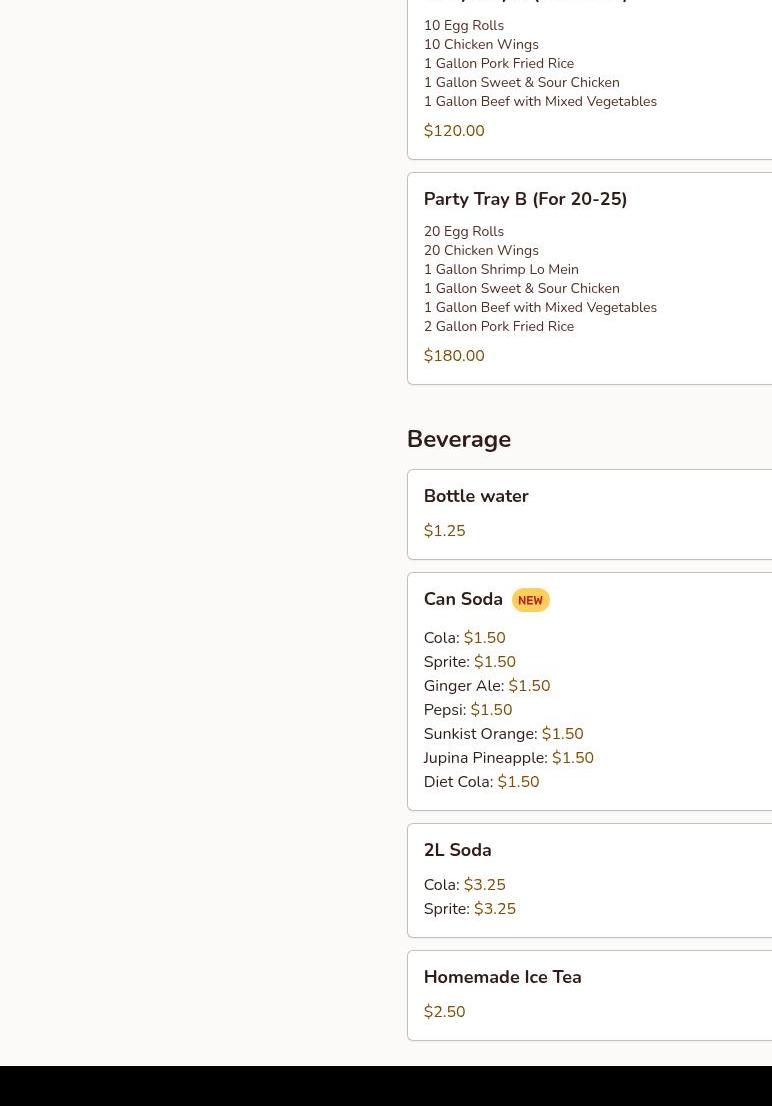Pick the 2L Sprite for $3.25
Screen dimensions: 772x1106
pos(469,909)
